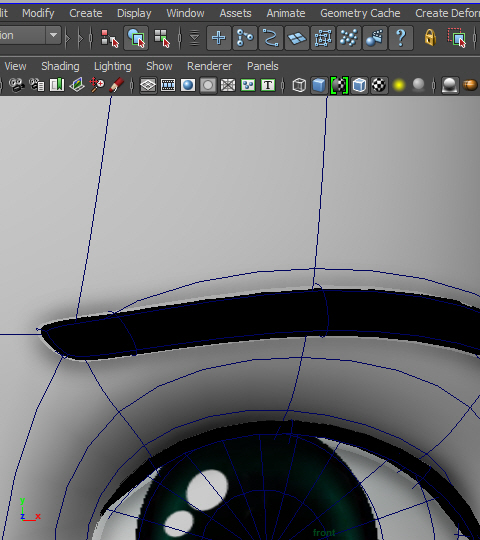
Task: Toggle Highlight Selection mode icon
Action: (x=457, y=38)
